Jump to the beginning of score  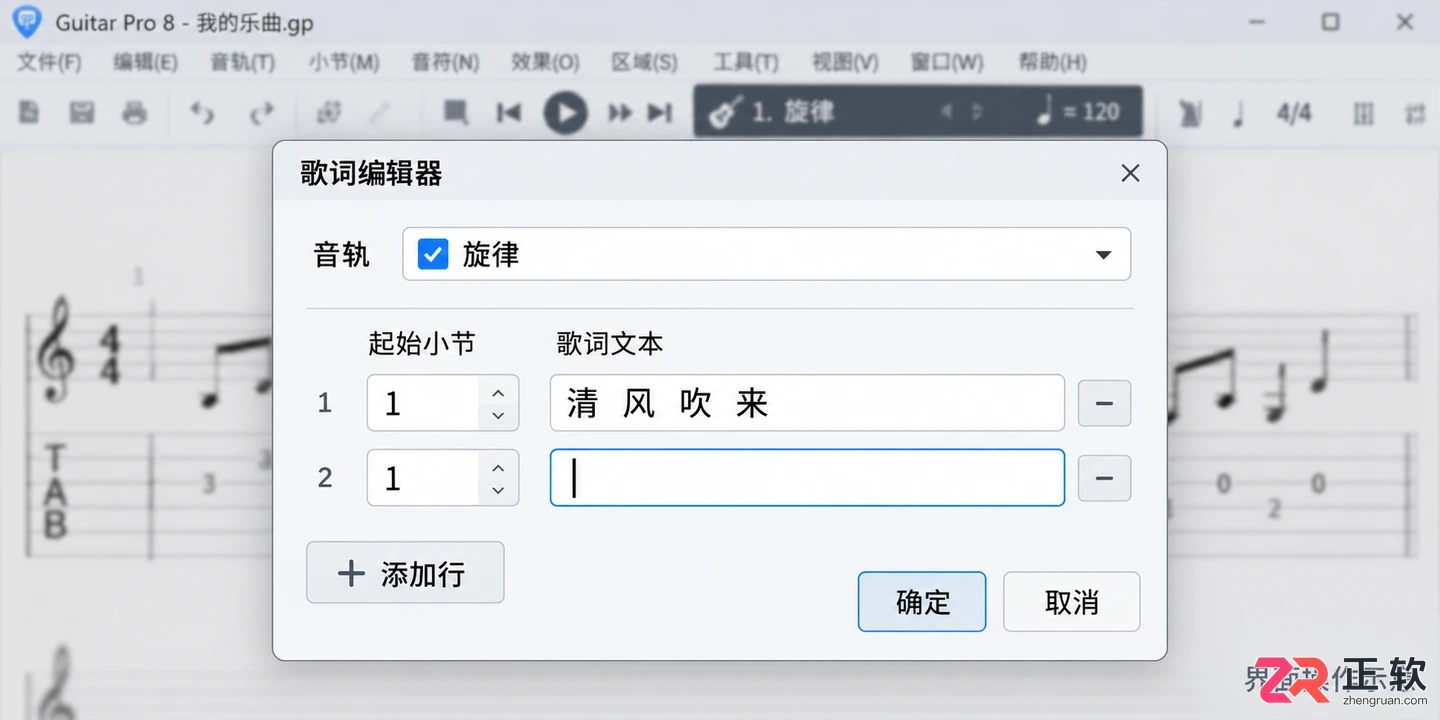509,112
